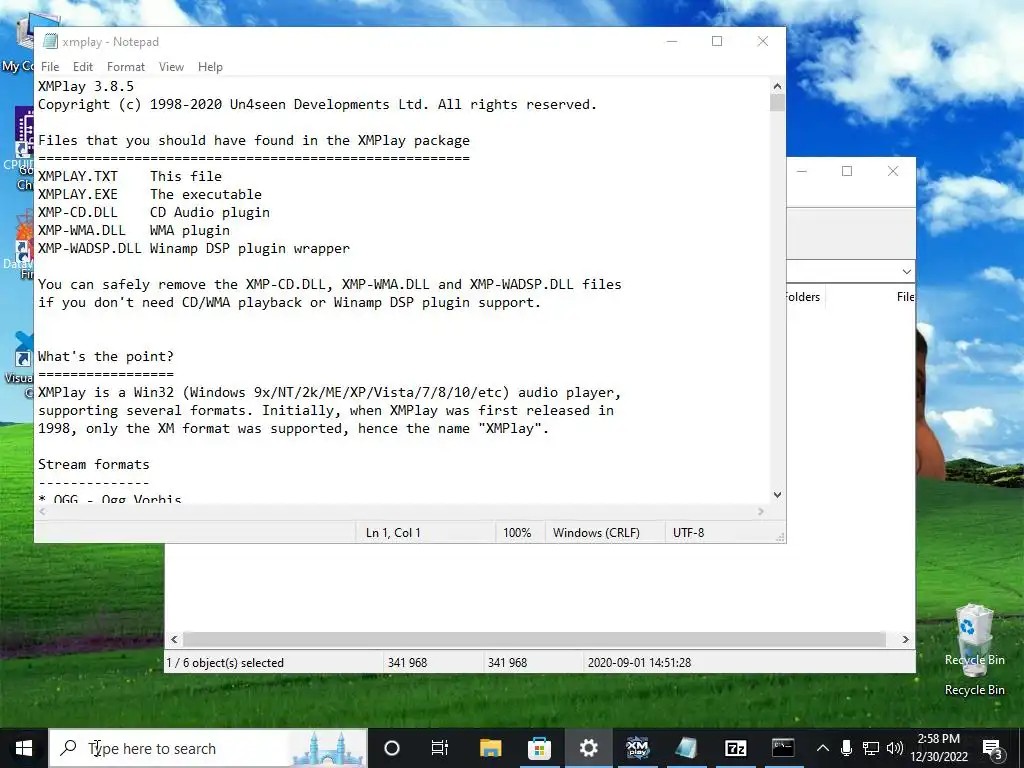
Task: Open Settings gear on the taskbar
Action: (x=588, y=748)
